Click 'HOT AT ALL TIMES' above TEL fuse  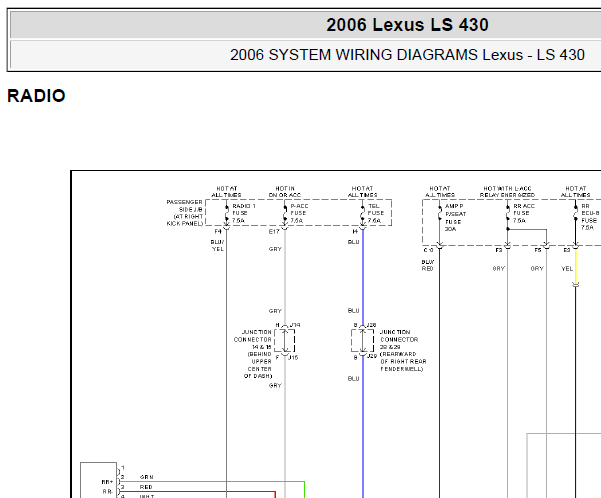point(362,192)
